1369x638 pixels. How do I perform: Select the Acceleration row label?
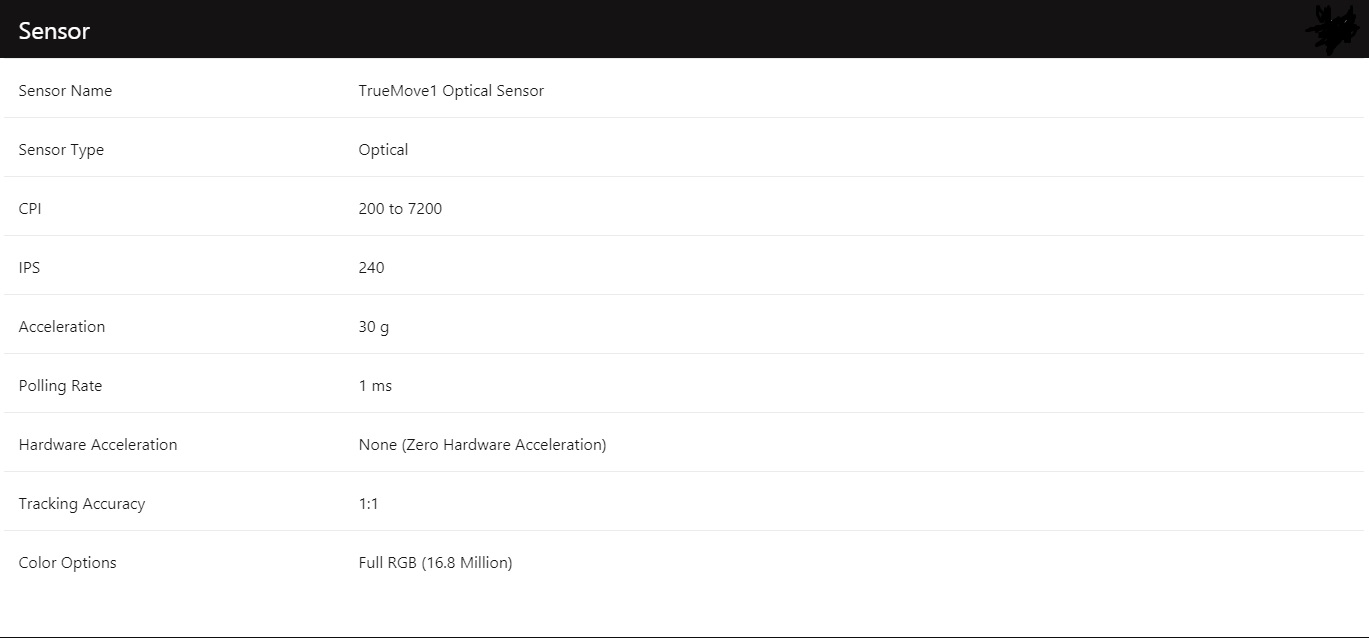[61, 327]
